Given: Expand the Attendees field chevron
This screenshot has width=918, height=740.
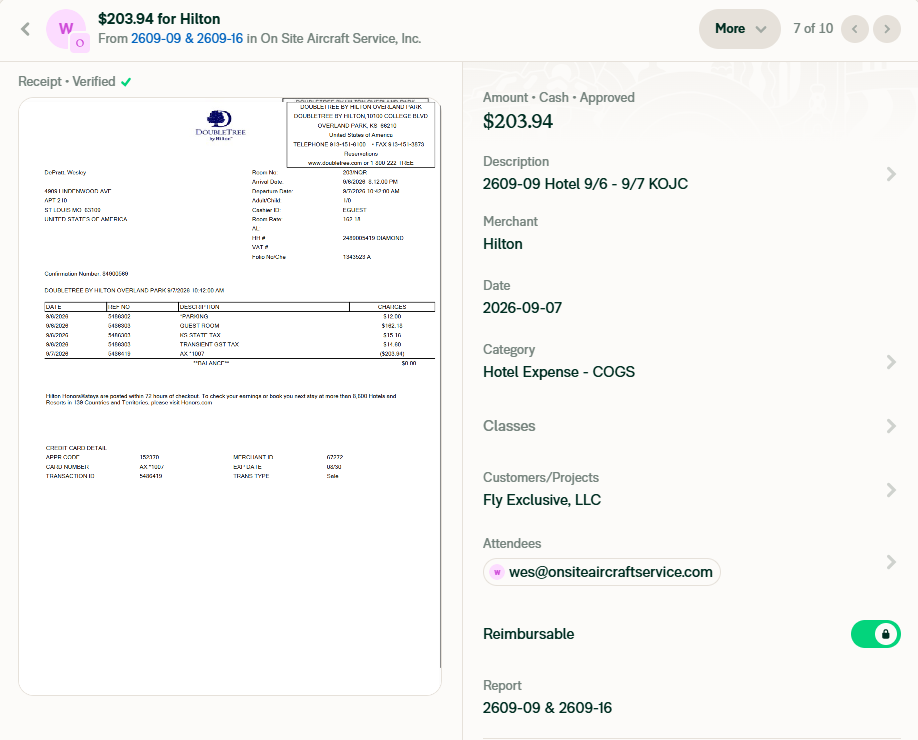Looking at the screenshot, I should (891, 562).
